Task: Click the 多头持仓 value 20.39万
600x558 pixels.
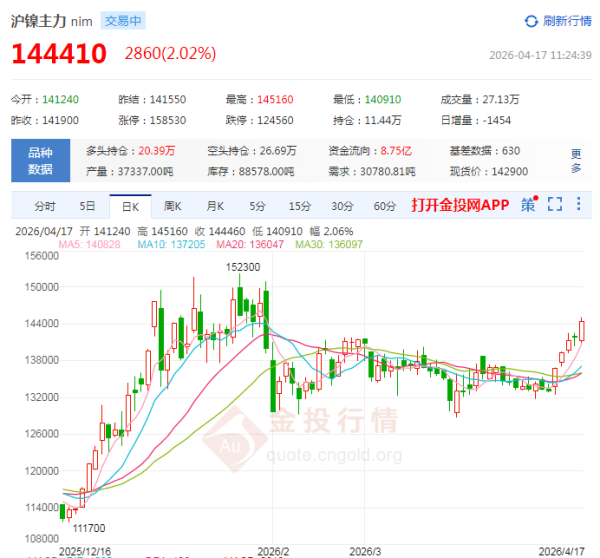Action: tap(157, 151)
